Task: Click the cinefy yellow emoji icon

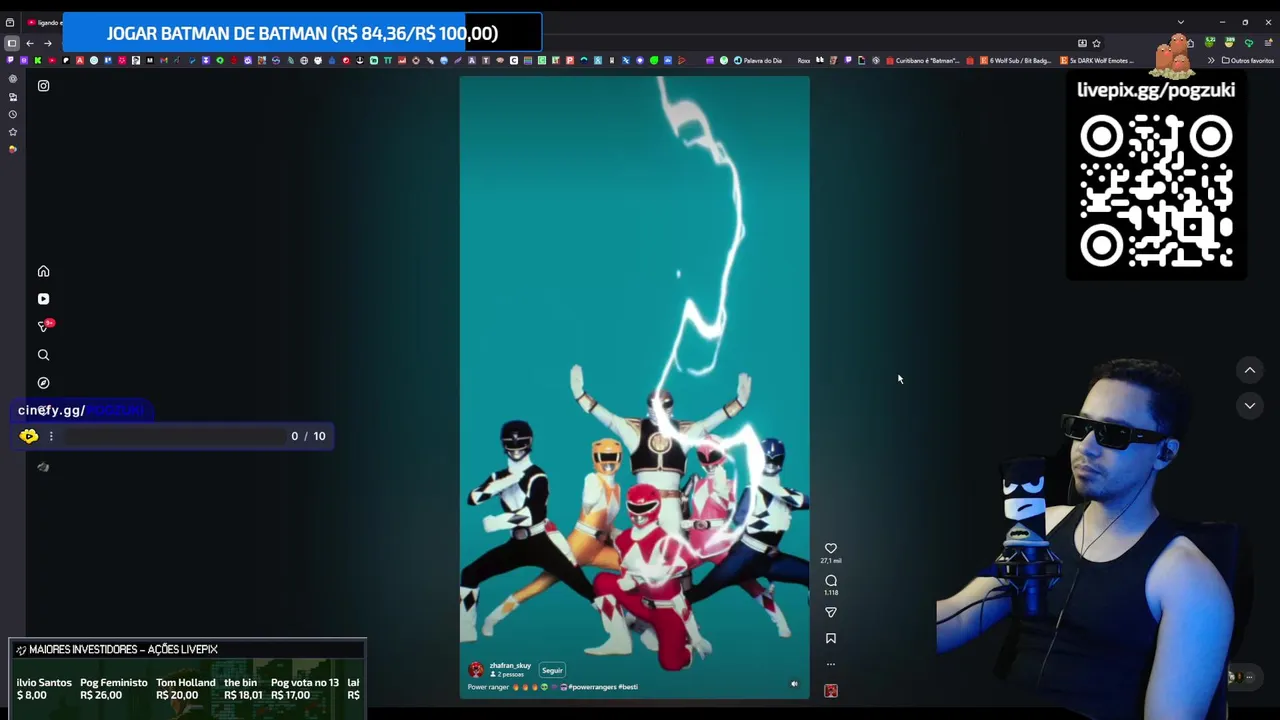Action: (29, 436)
